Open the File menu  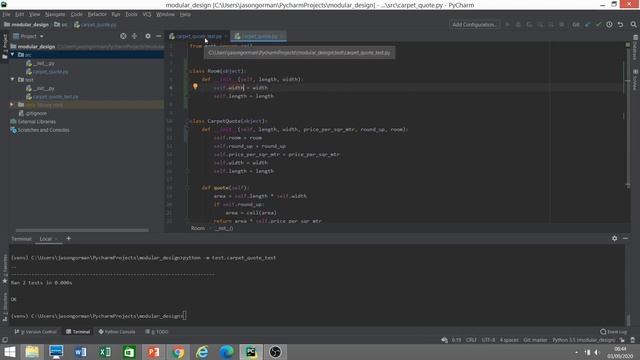coord(6,14)
